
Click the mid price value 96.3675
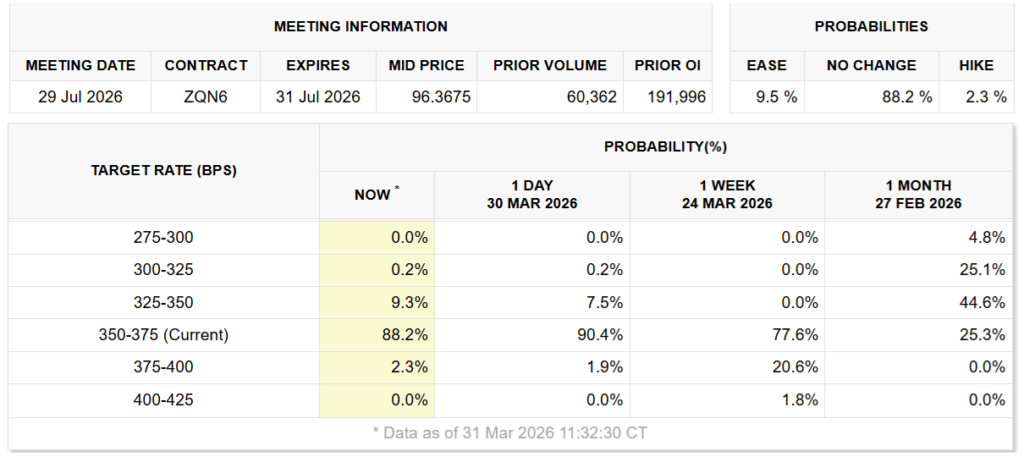click(x=426, y=97)
